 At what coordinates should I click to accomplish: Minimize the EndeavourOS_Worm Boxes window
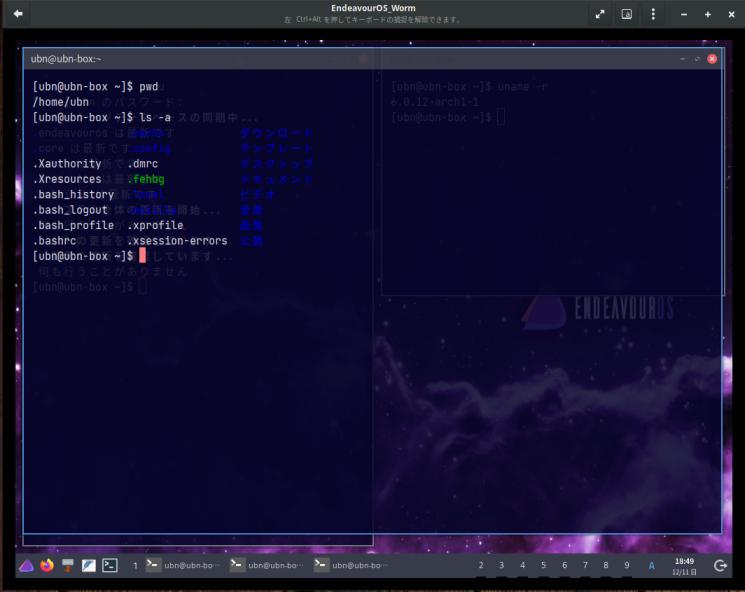[684, 15]
